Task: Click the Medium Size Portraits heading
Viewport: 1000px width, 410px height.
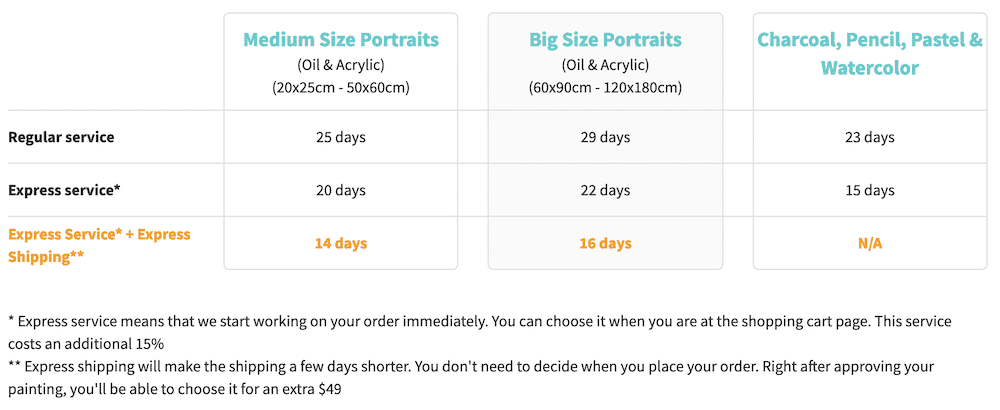Action: tap(341, 40)
